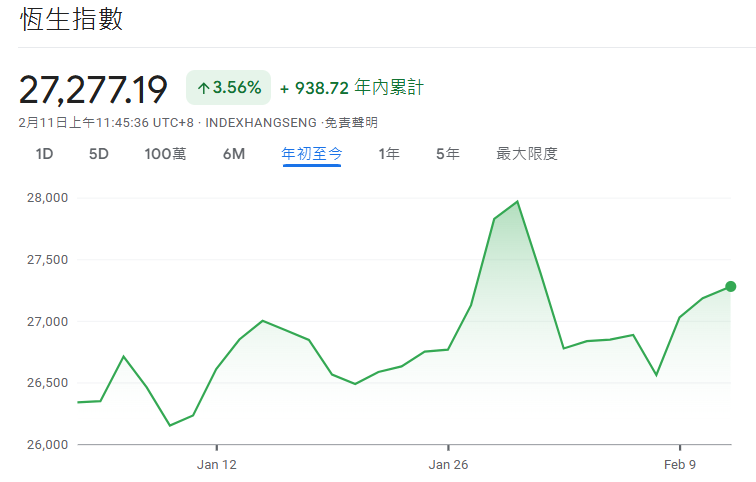
Task: Choose the 100萬 range tab
Action: tap(165, 154)
